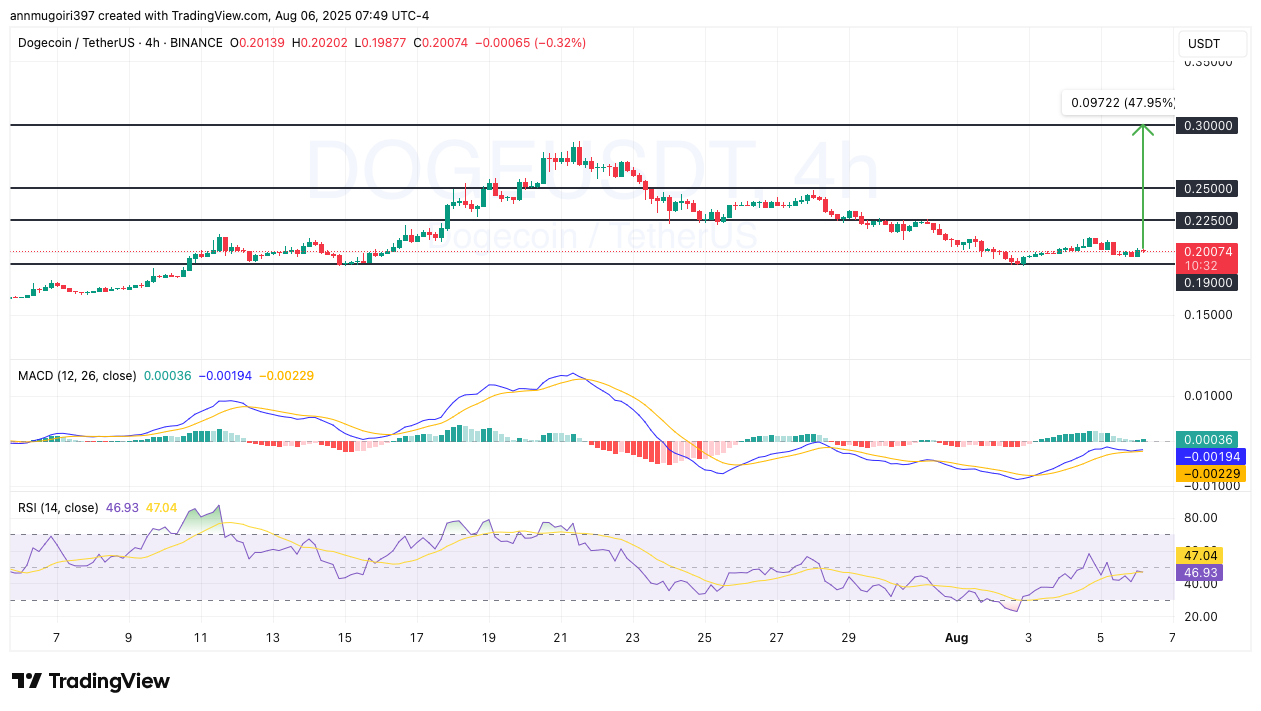Click the 0.19000 price level label
Viewport: 1261px width, 711px height.
click(x=1208, y=283)
